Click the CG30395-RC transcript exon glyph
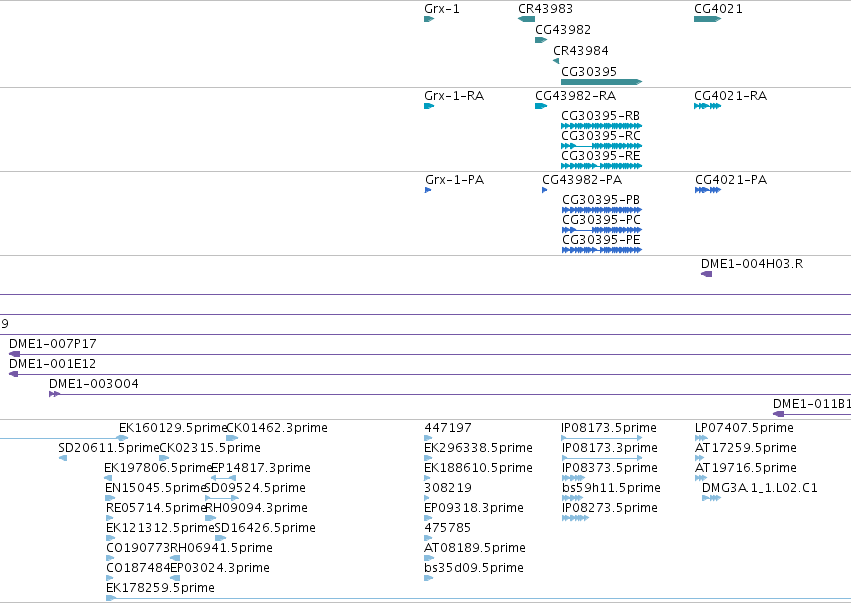Screen dimensions: 851x603 point(601,146)
